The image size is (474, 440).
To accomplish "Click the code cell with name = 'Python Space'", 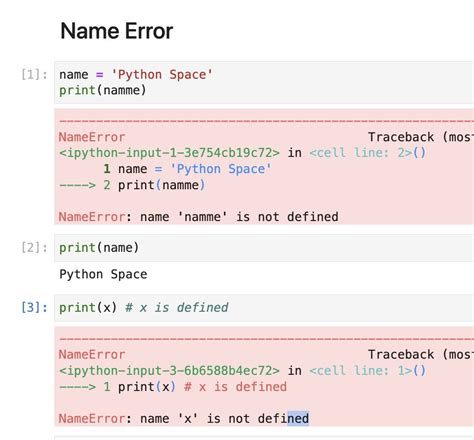I will [x=264, y=82].
